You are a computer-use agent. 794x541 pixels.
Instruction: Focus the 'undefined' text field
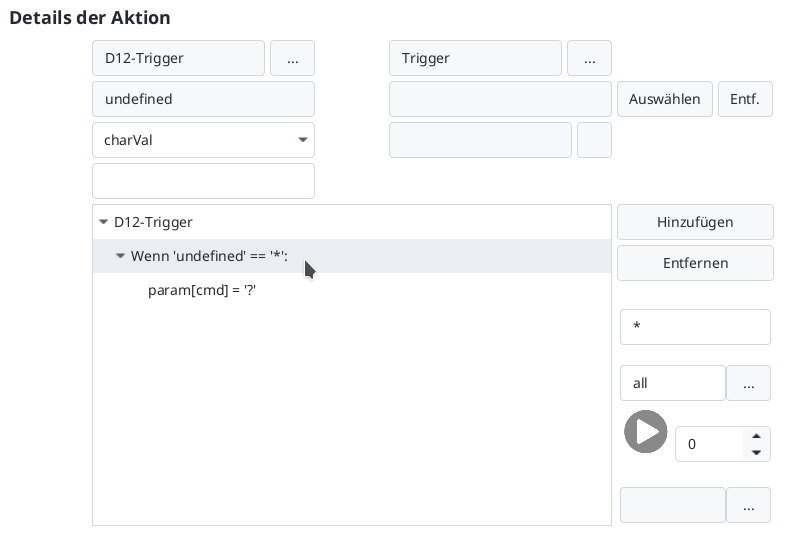(203, 100)
